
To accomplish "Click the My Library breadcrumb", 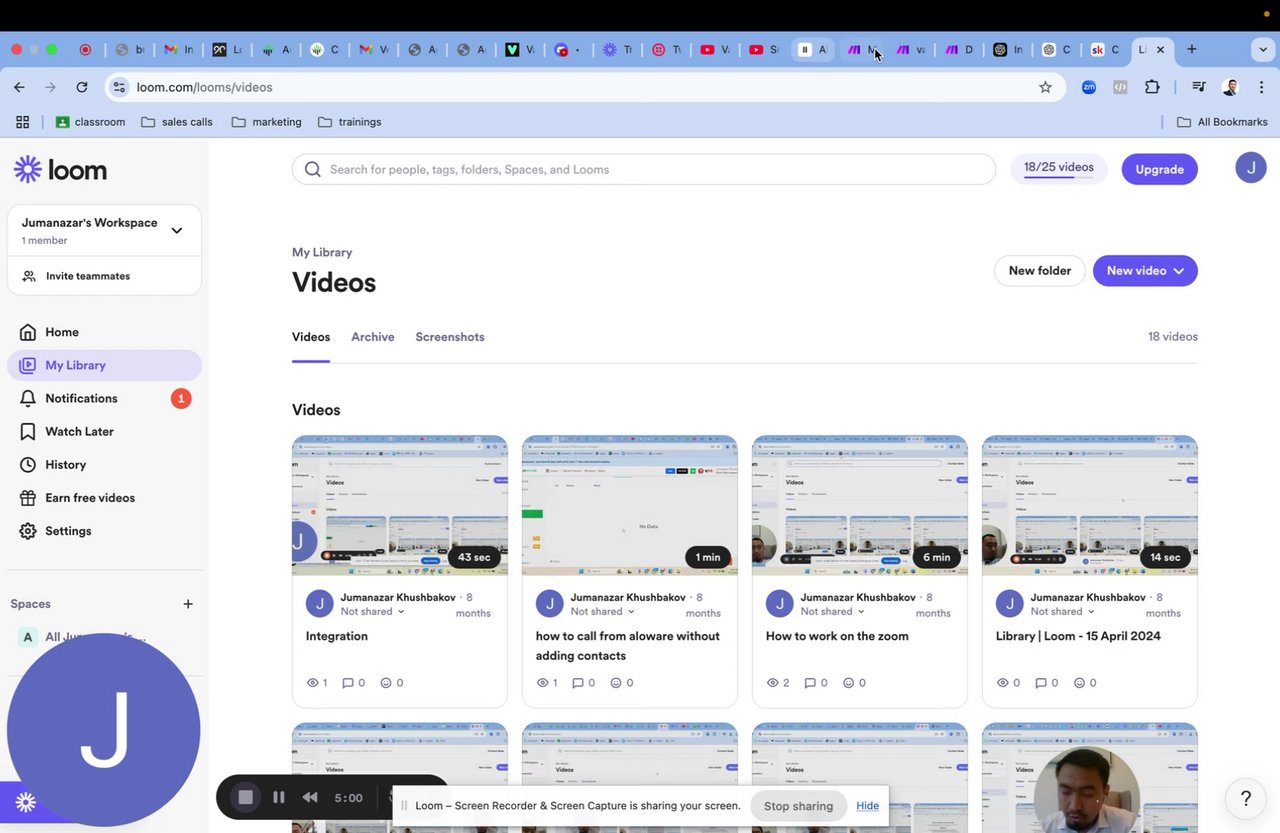I will [x=322, y=252].
